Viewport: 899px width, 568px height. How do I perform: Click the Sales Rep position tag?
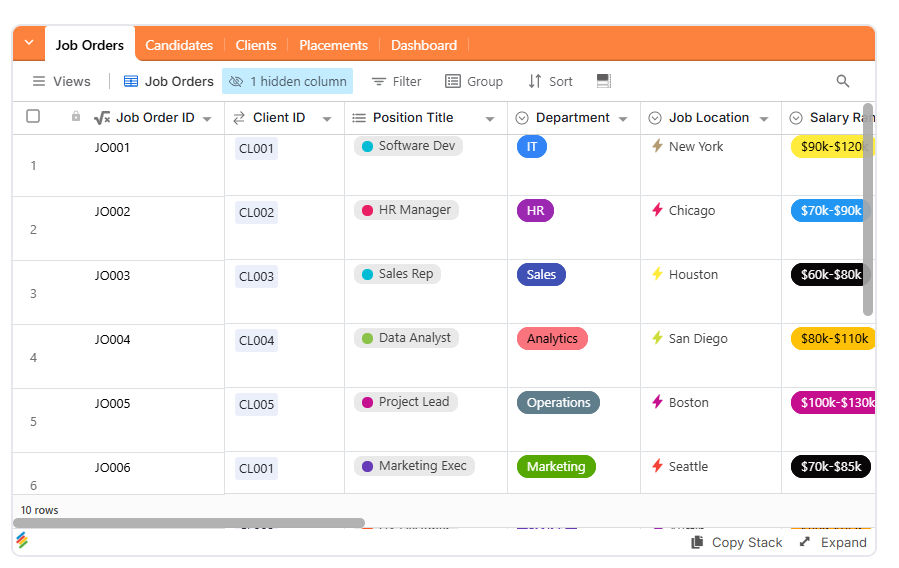(x=397, y=274)
